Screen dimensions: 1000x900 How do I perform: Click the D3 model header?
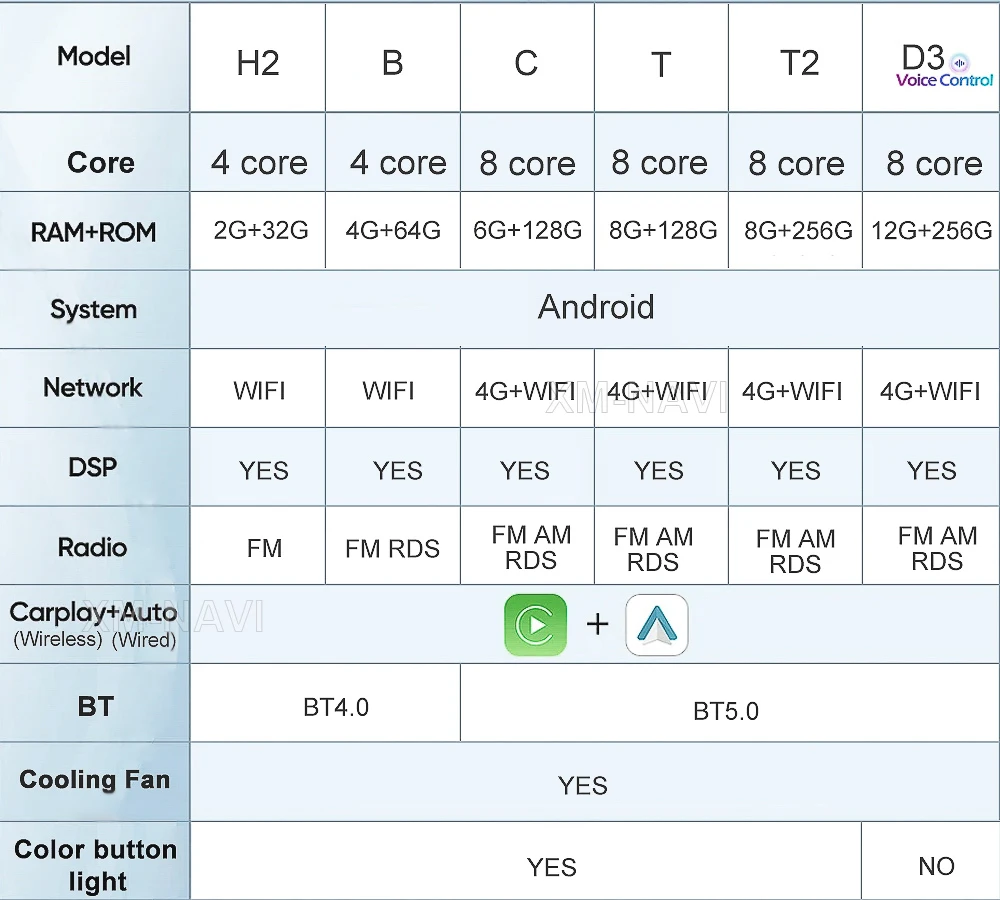[922, 58]
